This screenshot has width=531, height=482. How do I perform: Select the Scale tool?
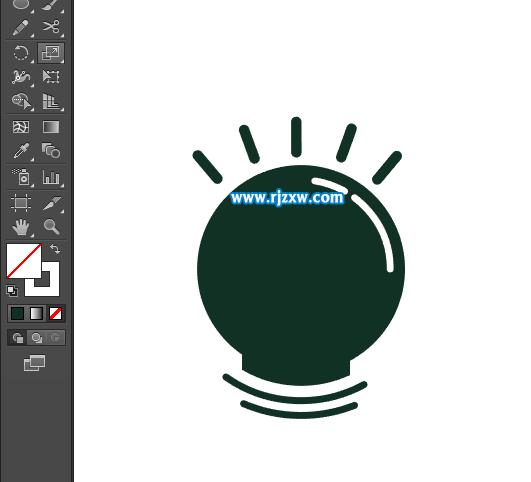click(x=51, y=53)
